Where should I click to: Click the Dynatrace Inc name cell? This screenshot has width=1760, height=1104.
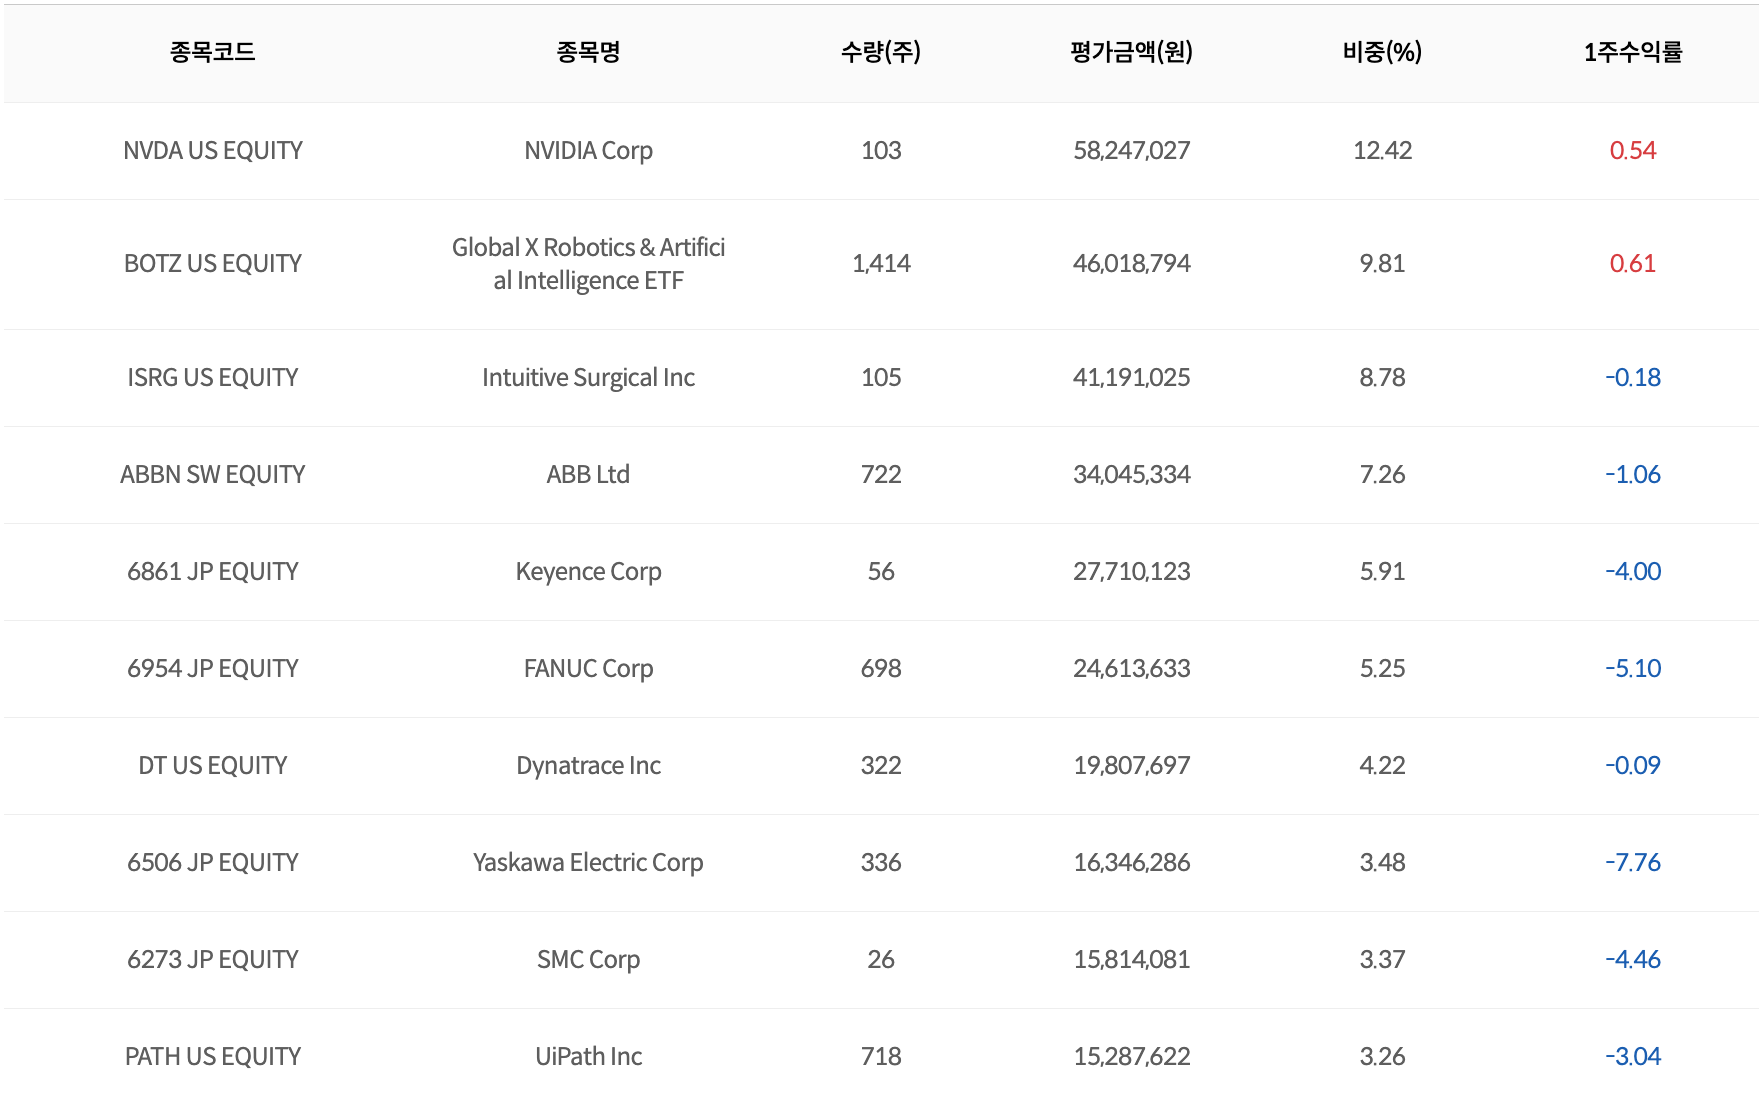[588, 765]
